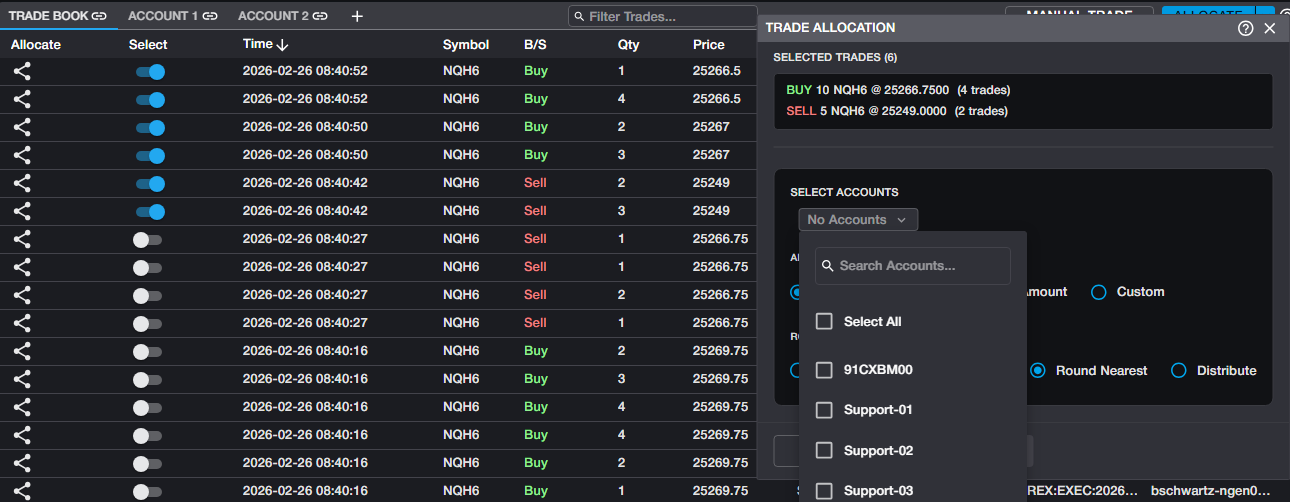This screenshot has height=502, width=1290.
Task: Tick the 91CXBM00 account checkbox
Action: [824, 370]
